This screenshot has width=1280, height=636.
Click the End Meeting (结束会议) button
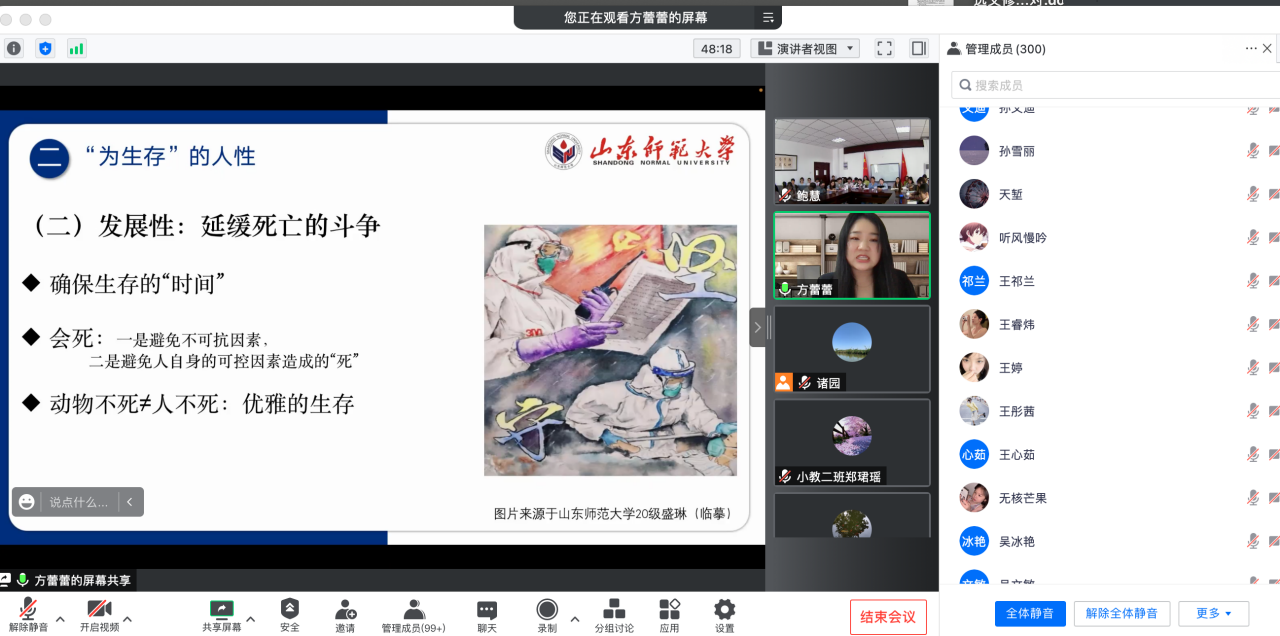pyautogui.click(x=888, y=617)
